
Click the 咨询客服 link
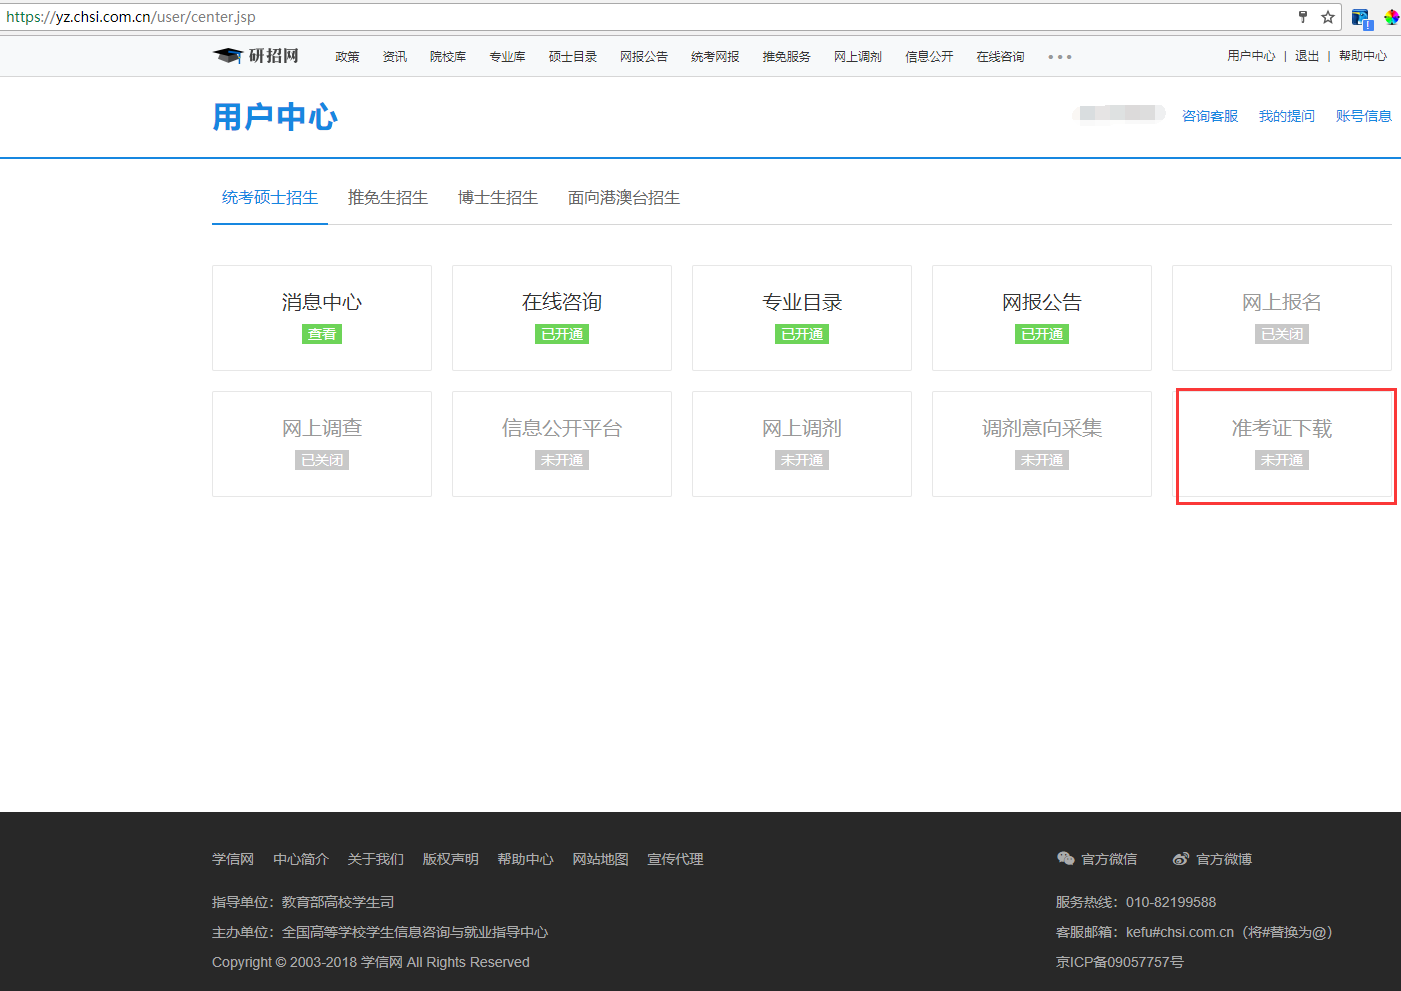[1210, 116]
